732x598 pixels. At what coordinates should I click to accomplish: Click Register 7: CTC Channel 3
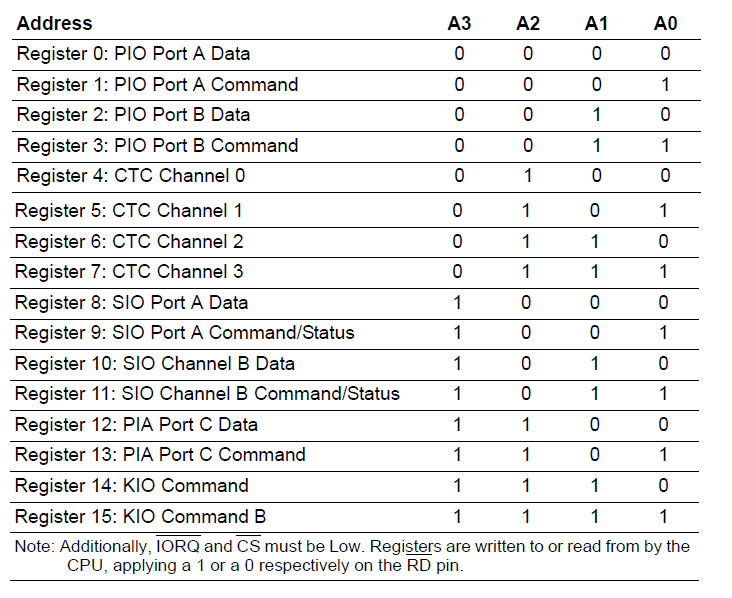pyautogui.click(x=129, y=272)
